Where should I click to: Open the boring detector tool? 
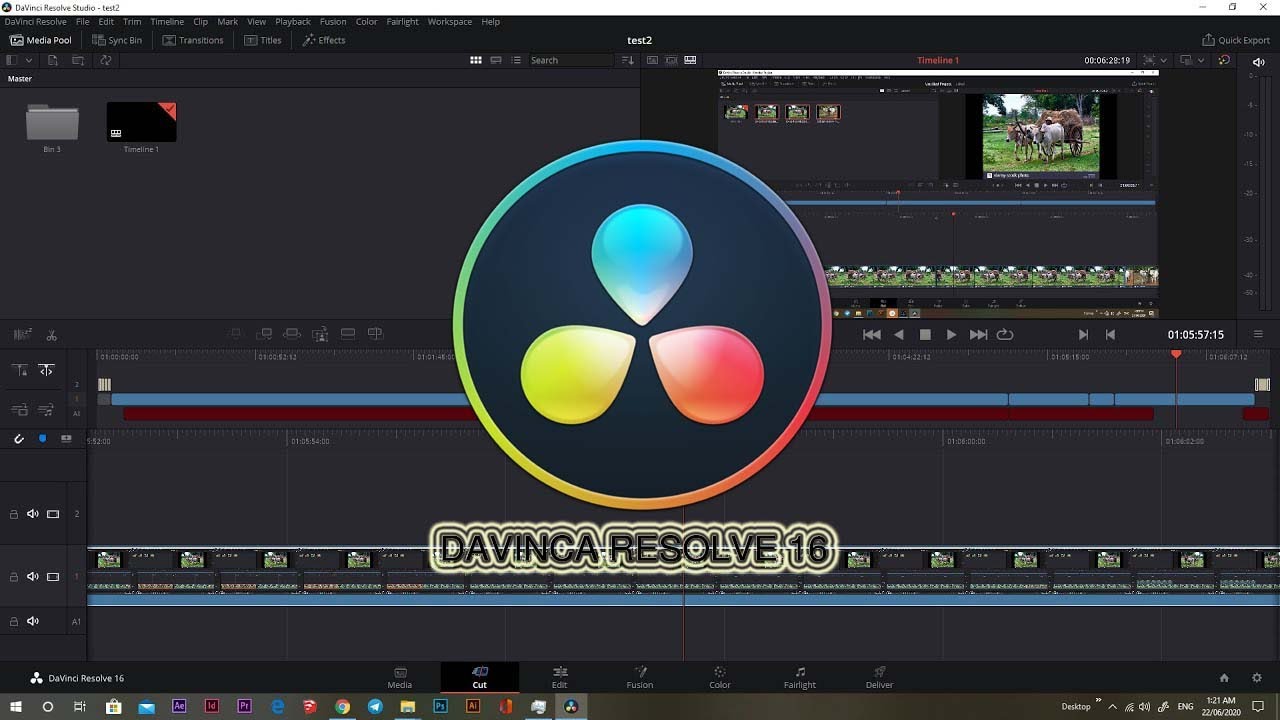click(22, 335)
